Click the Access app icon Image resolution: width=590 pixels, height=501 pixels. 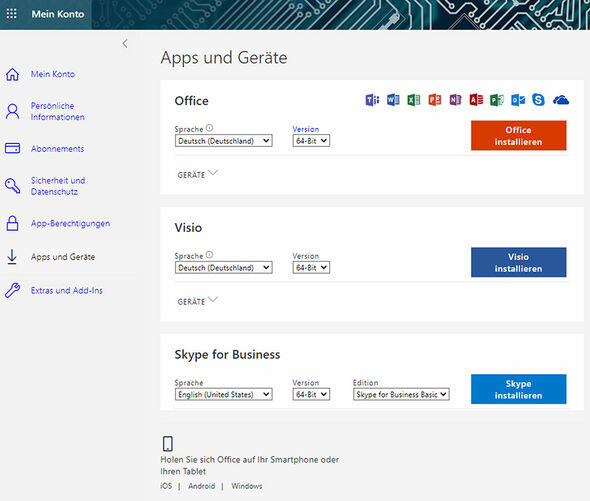(476, 100)
